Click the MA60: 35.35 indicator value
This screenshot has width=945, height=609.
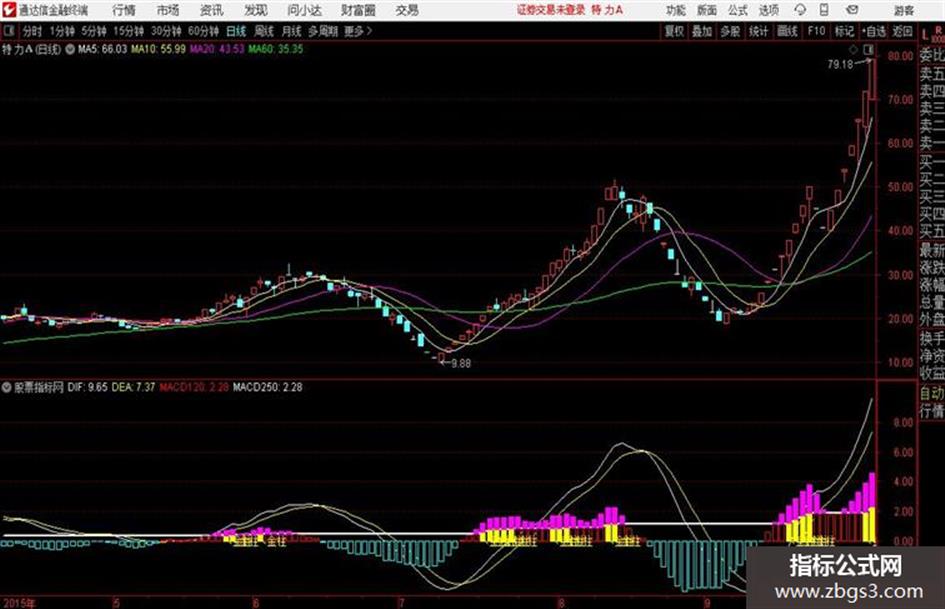pos(275,49)
